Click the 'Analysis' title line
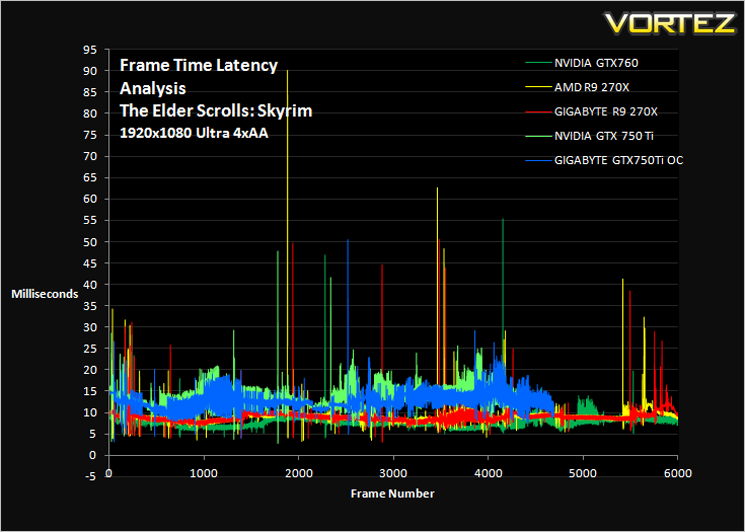The width and height of the screenshot is (745, 532). pyautogui.click(x=153, y=88)
